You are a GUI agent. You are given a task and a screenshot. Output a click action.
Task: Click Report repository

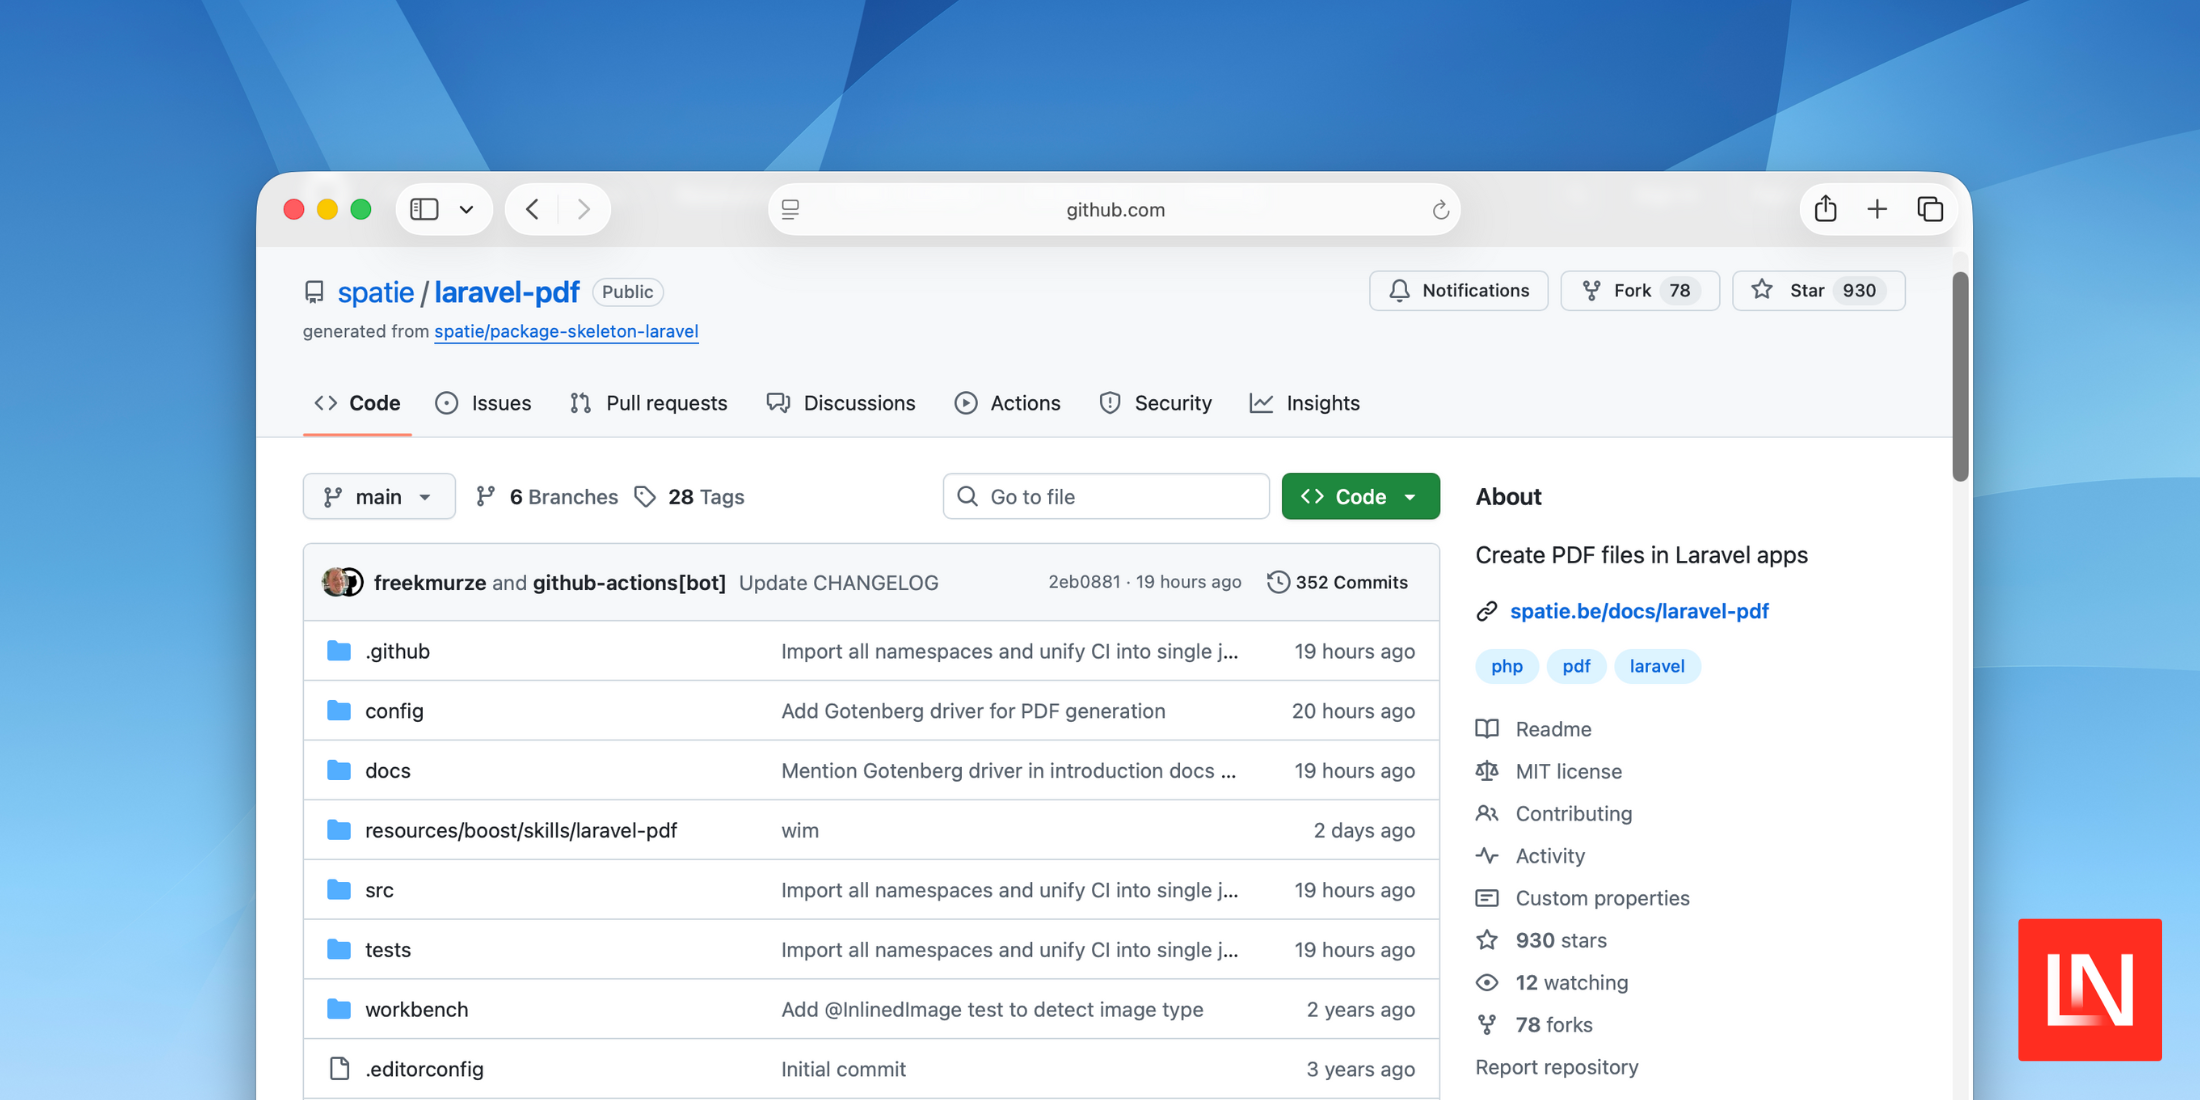(1556, 1067)
